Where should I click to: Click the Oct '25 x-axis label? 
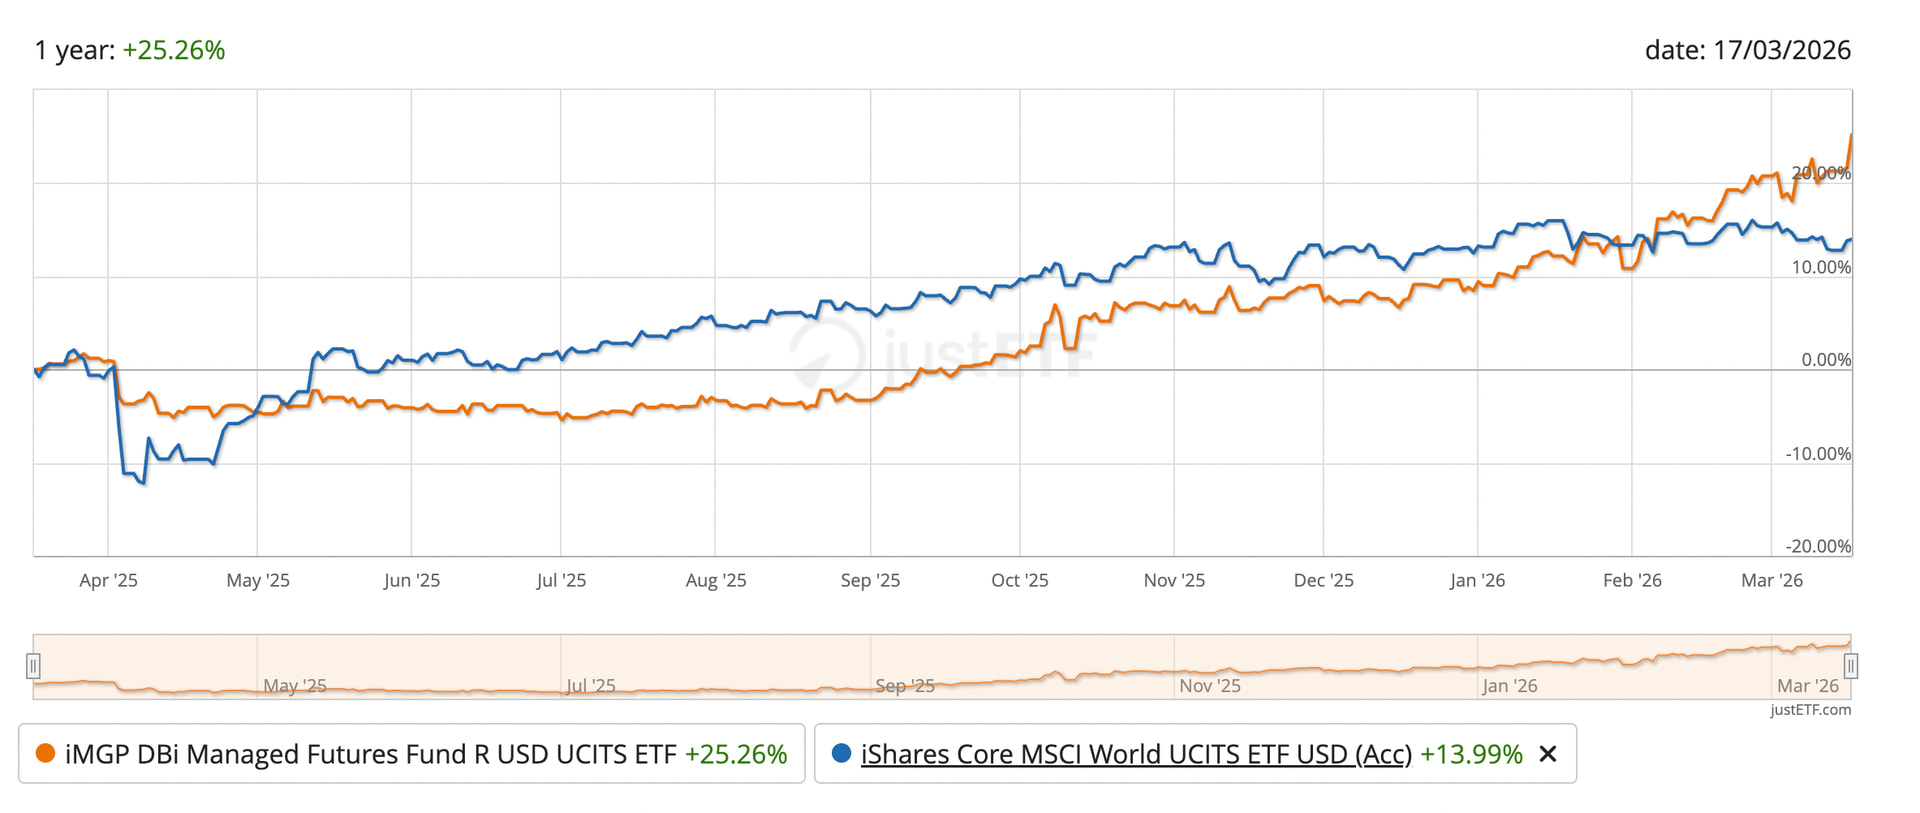point(1019,580)
